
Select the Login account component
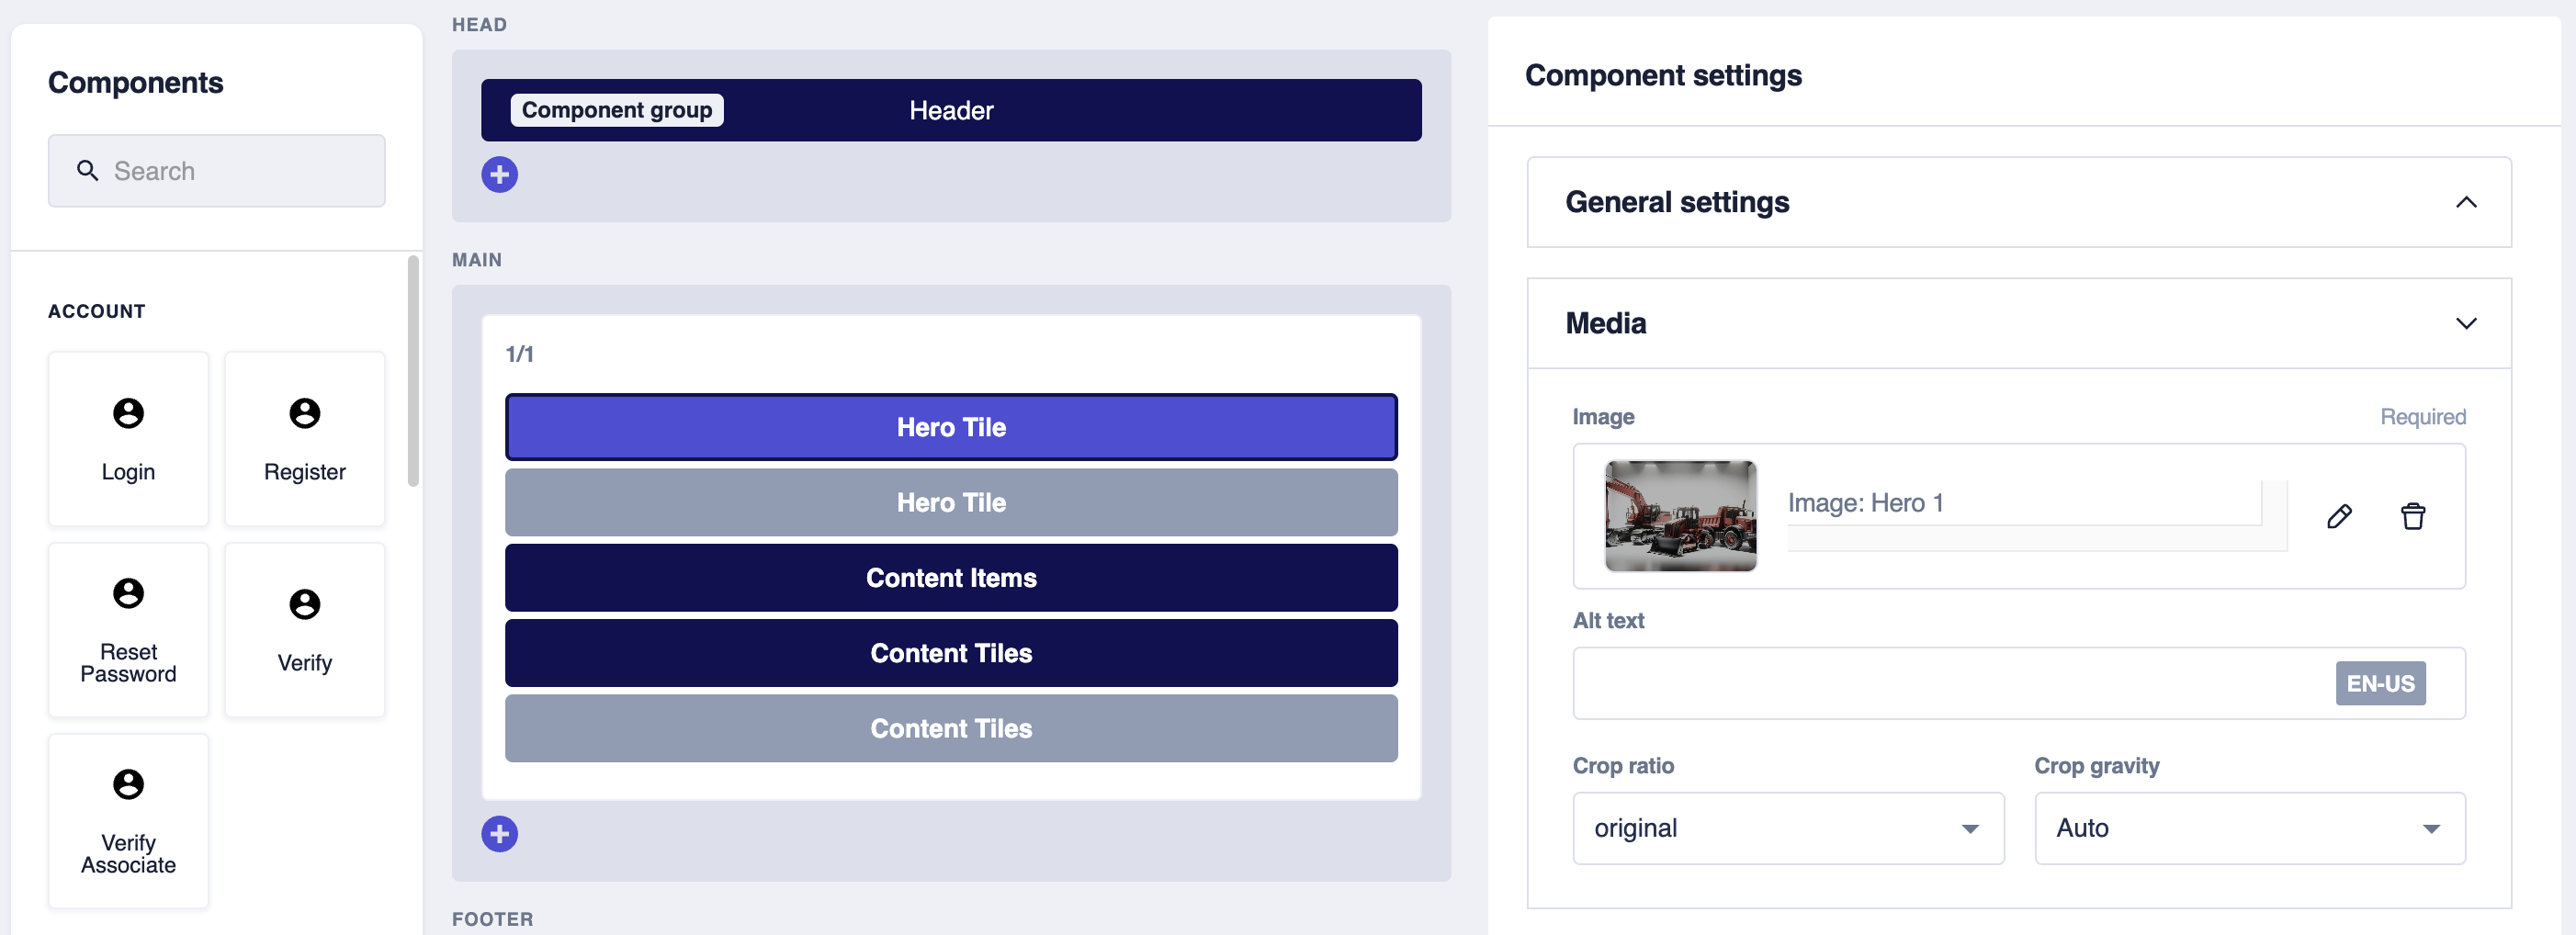tap(128, 438)
